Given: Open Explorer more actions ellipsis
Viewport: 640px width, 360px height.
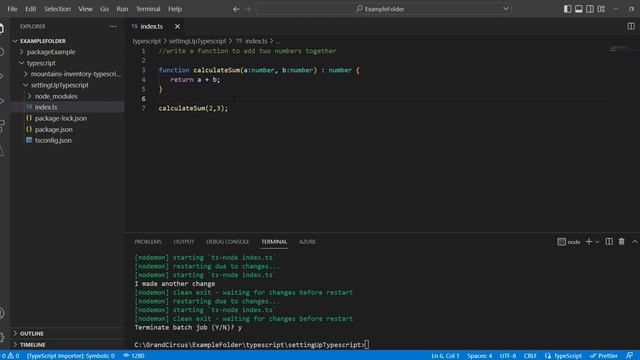Looking at the screenshot, I should [x=113, y=27].
